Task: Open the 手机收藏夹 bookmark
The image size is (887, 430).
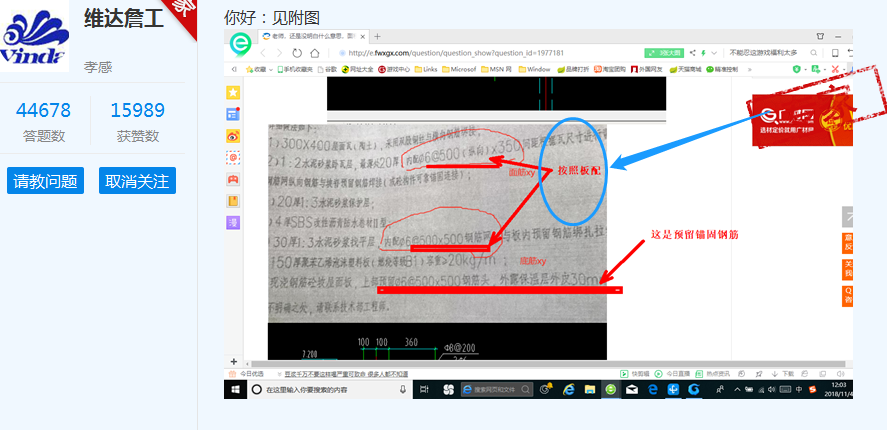Action: coord(295,69)
